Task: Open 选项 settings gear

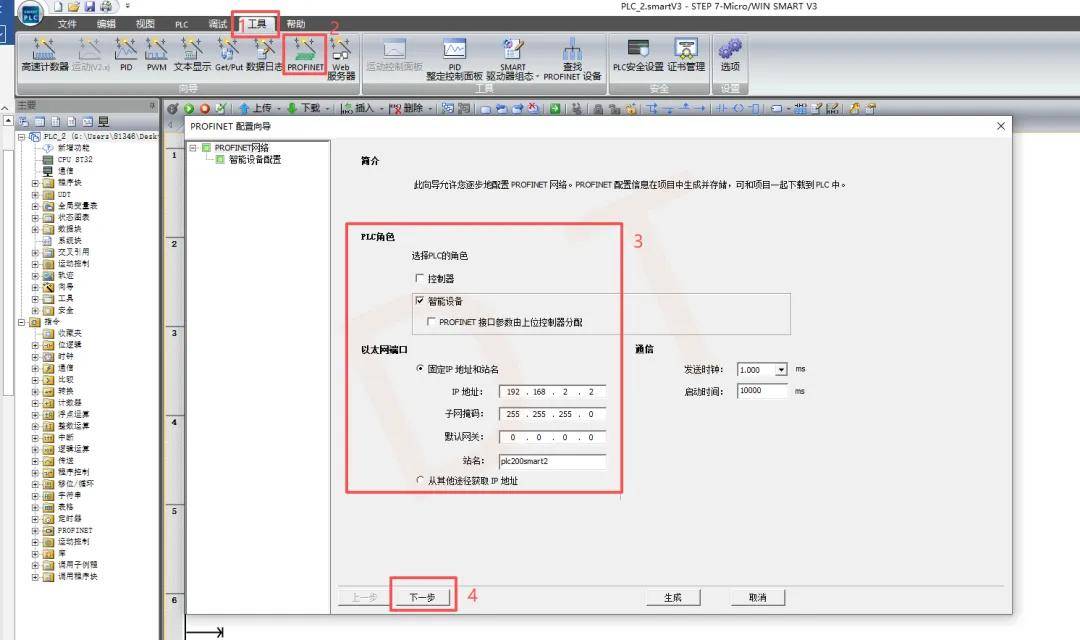Action: click(730, 54)
